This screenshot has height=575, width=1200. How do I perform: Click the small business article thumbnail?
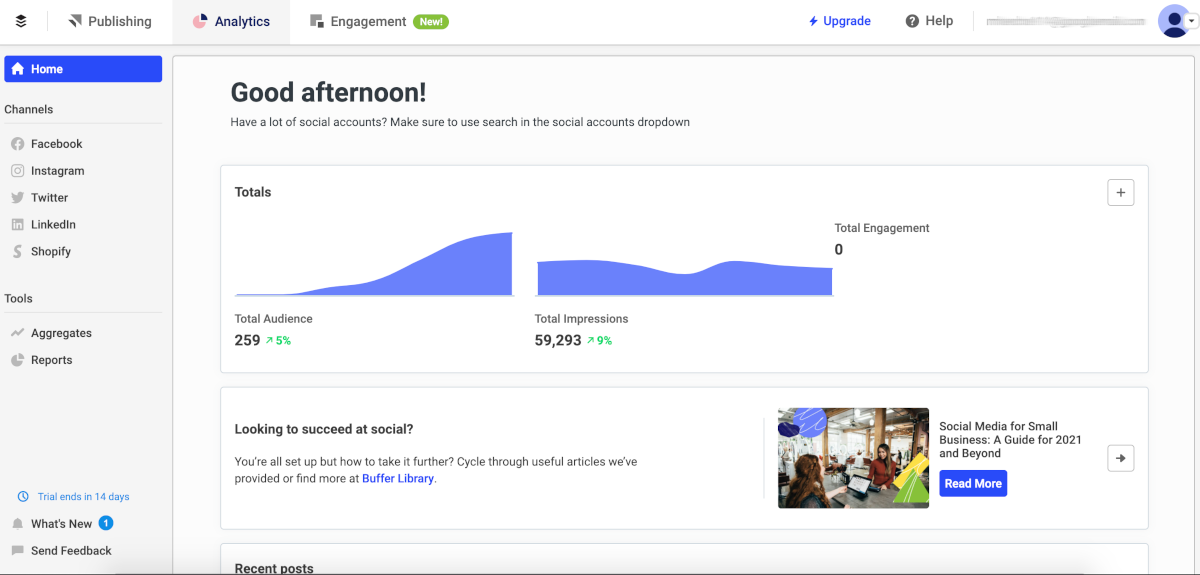coord(853,458)
